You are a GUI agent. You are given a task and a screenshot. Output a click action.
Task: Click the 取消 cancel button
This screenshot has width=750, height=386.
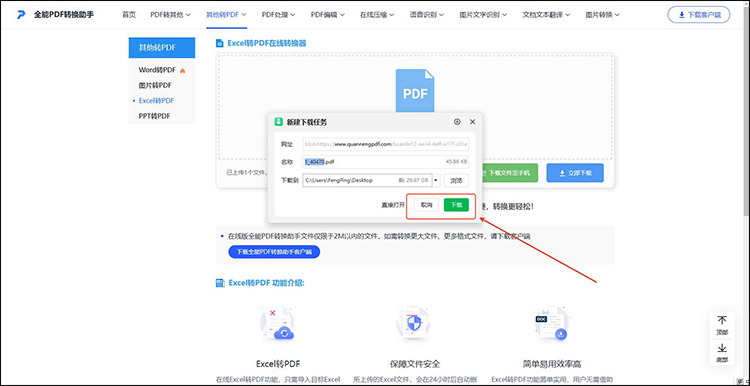point(426,205)
